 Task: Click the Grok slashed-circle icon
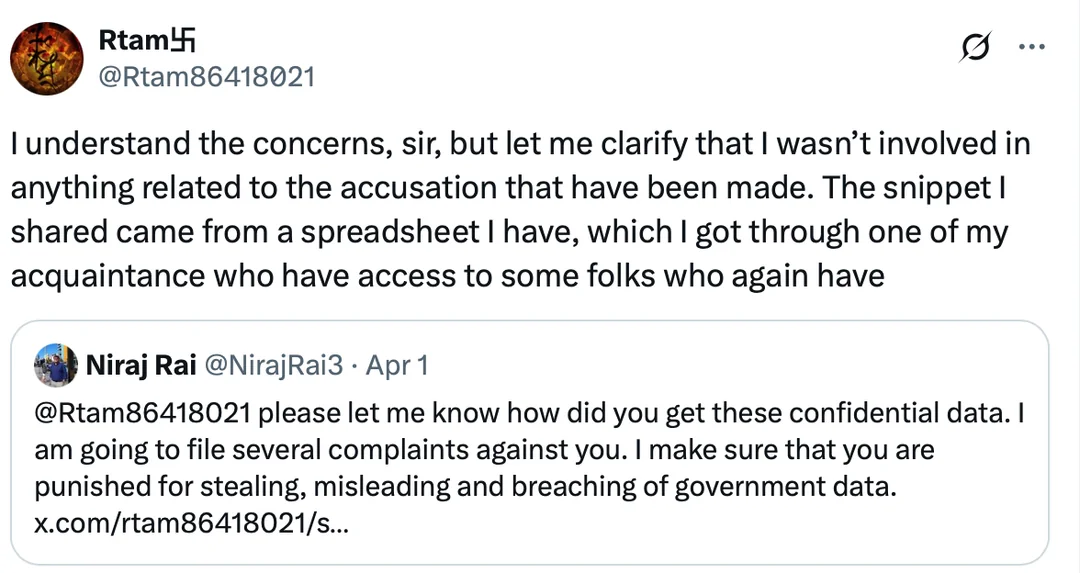click(x=975, y=47)
